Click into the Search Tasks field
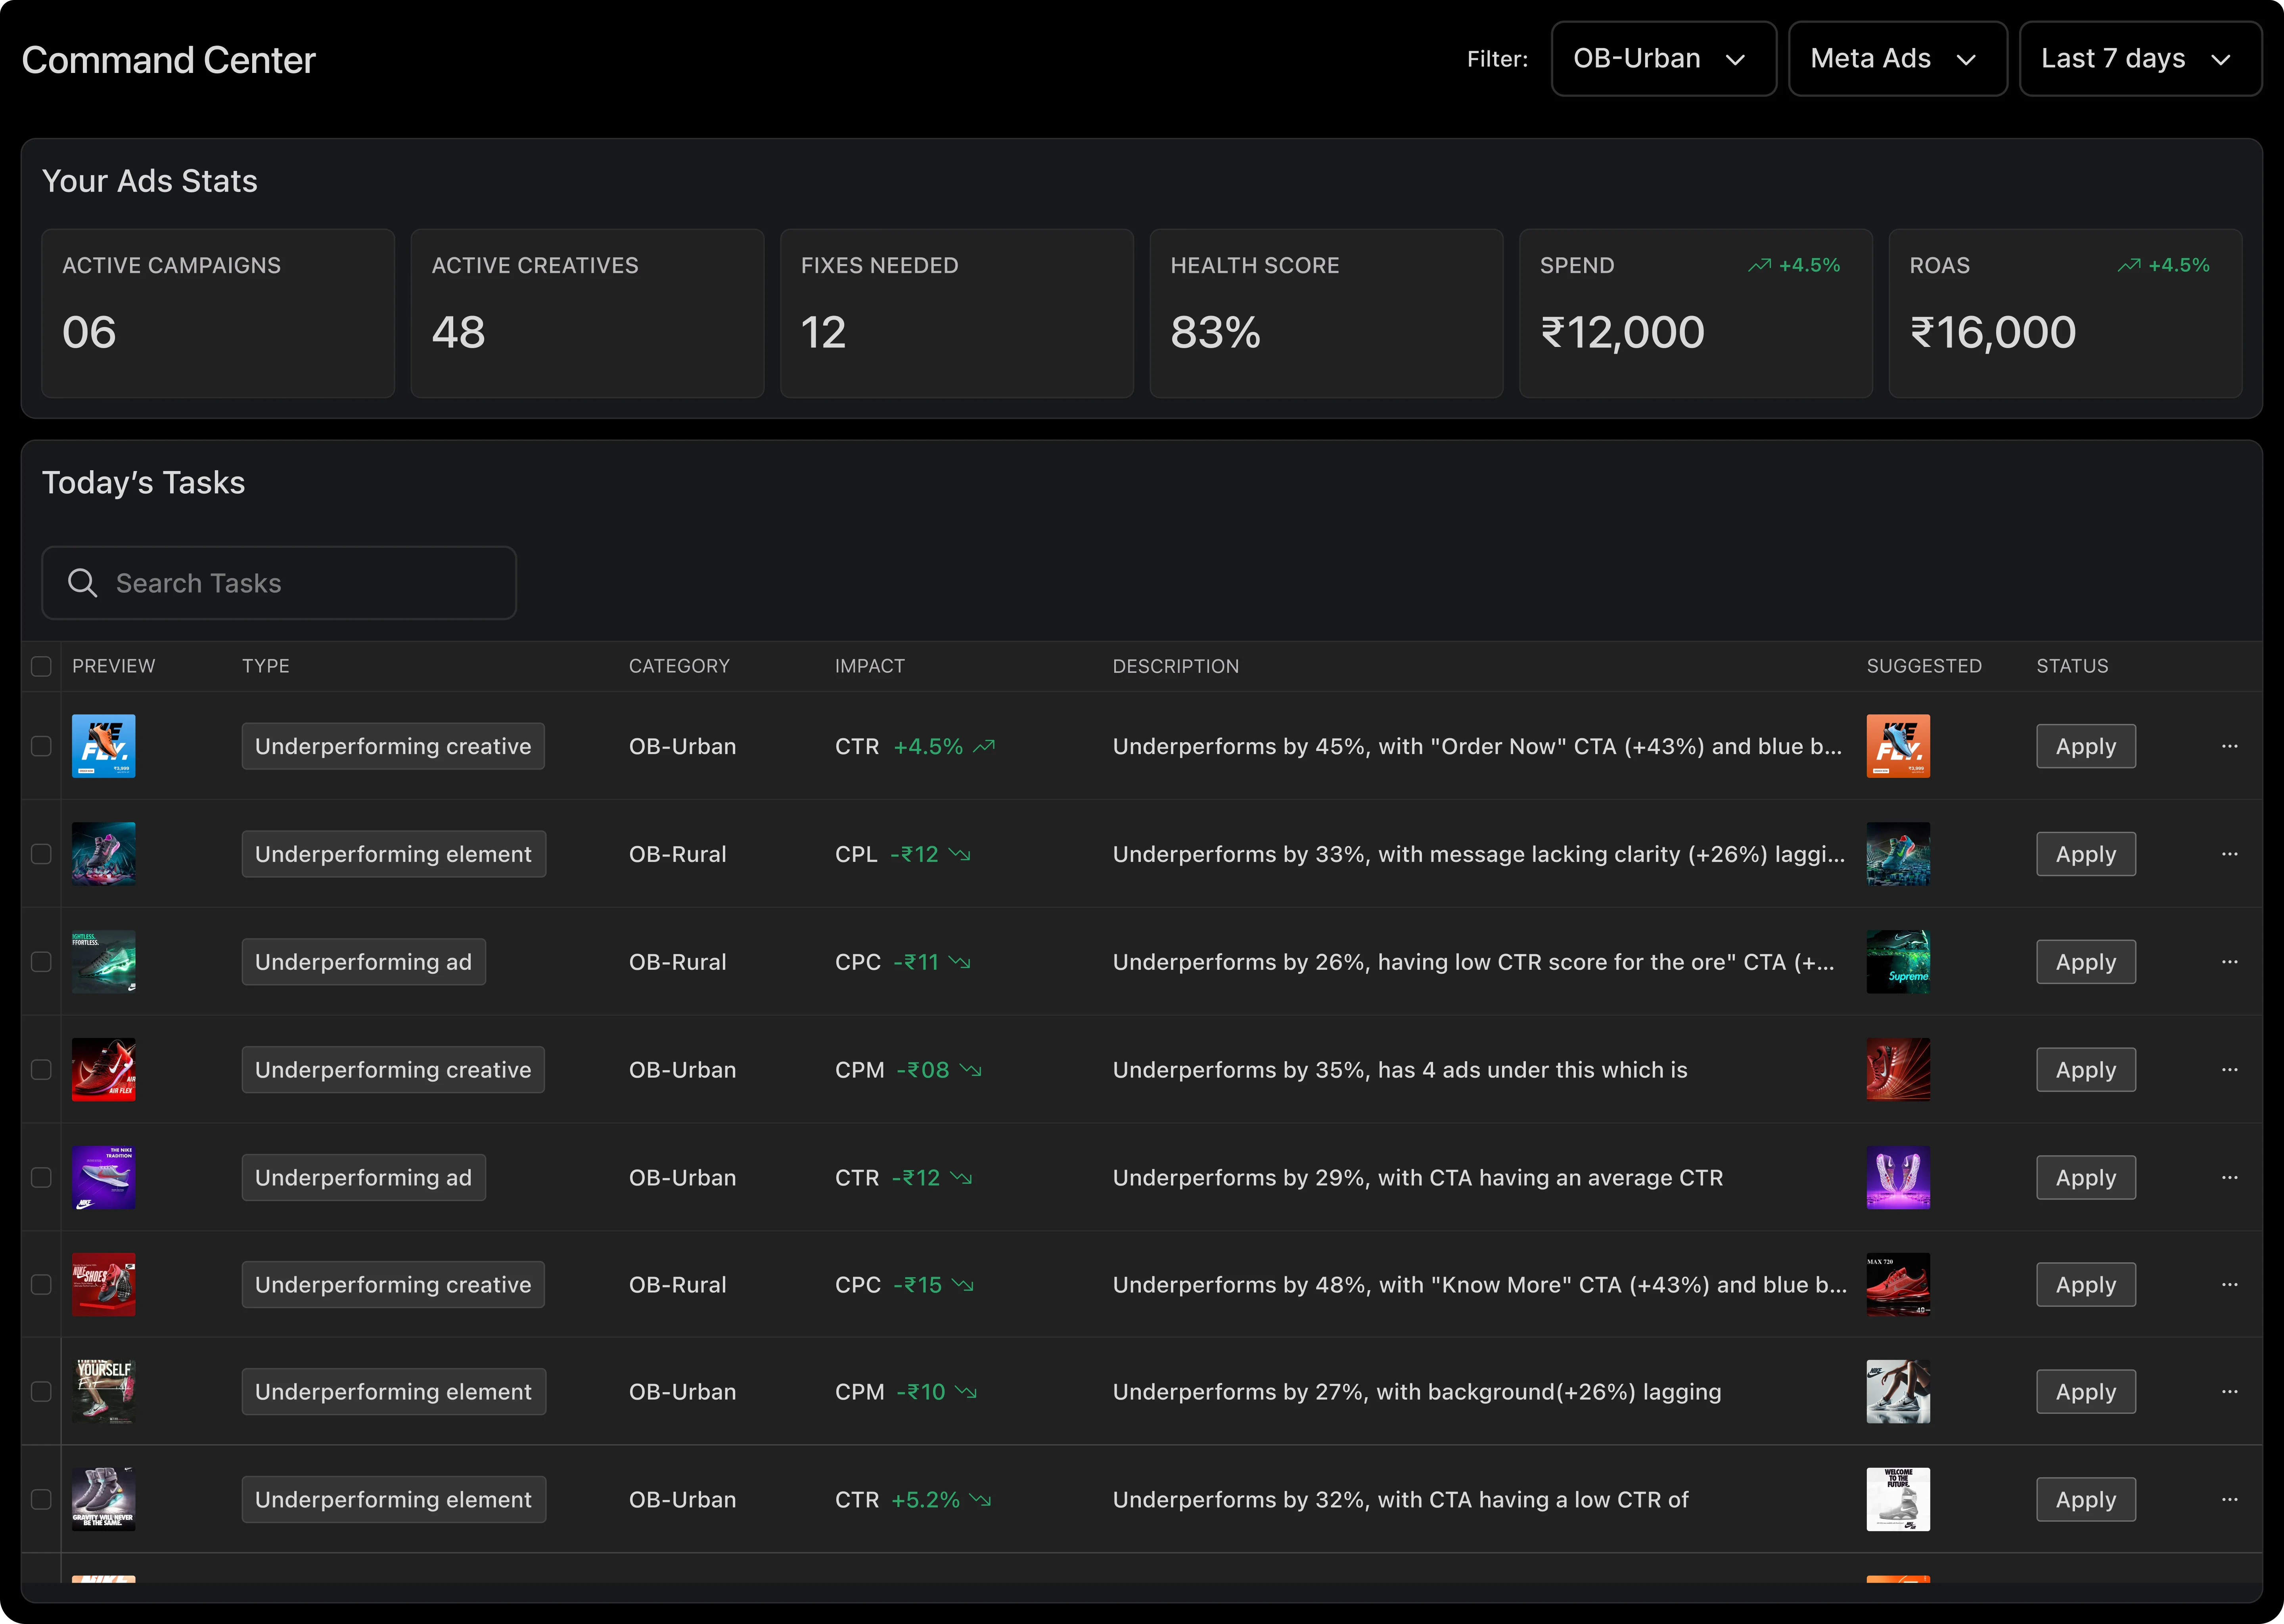 pos(300,583)
